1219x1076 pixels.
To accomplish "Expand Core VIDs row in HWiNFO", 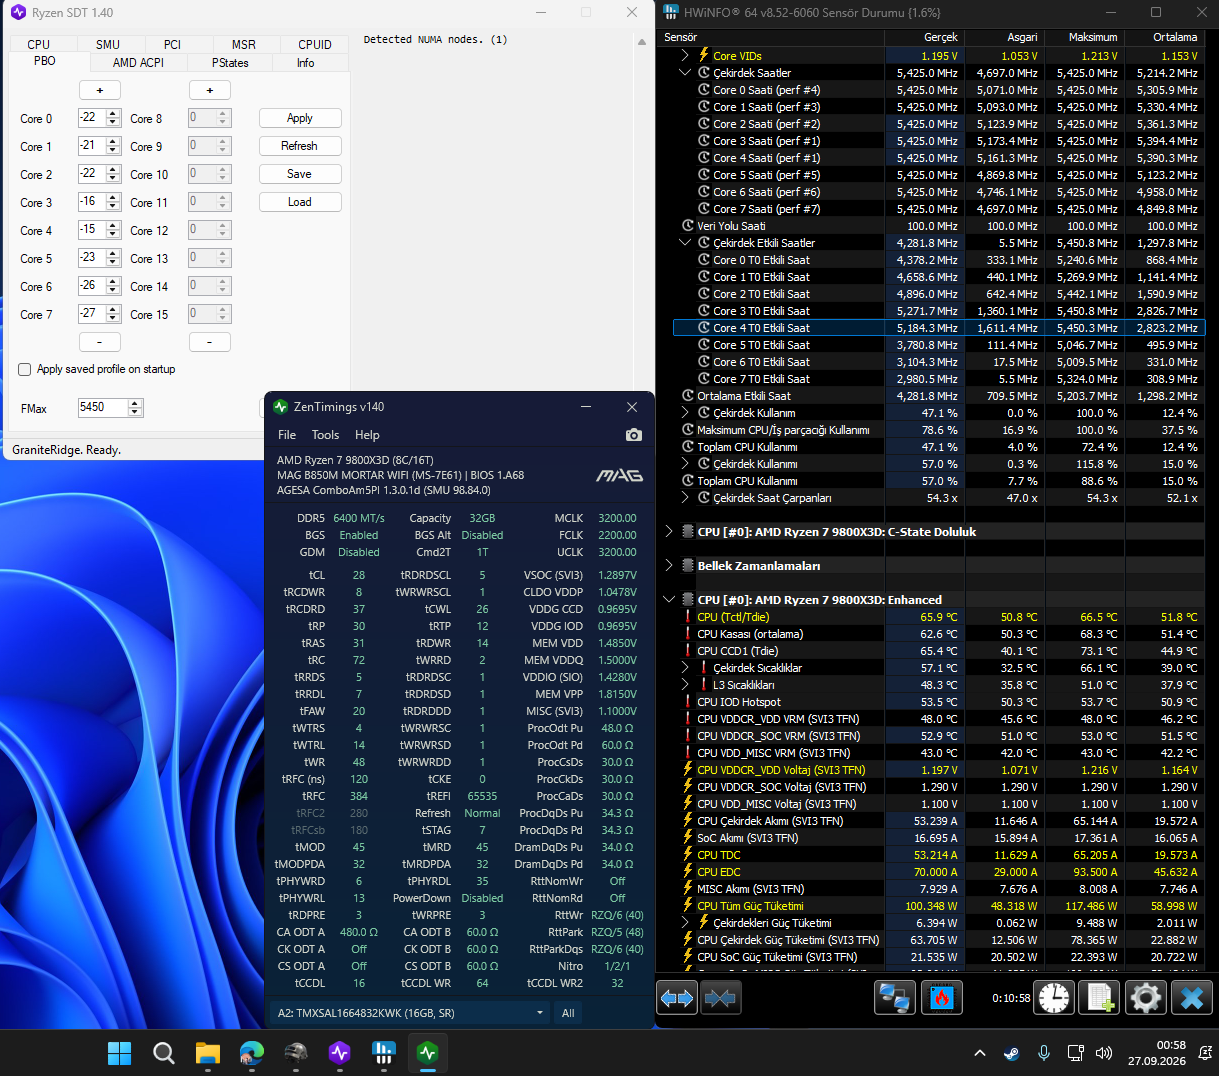I will click(x=685, y=56).
